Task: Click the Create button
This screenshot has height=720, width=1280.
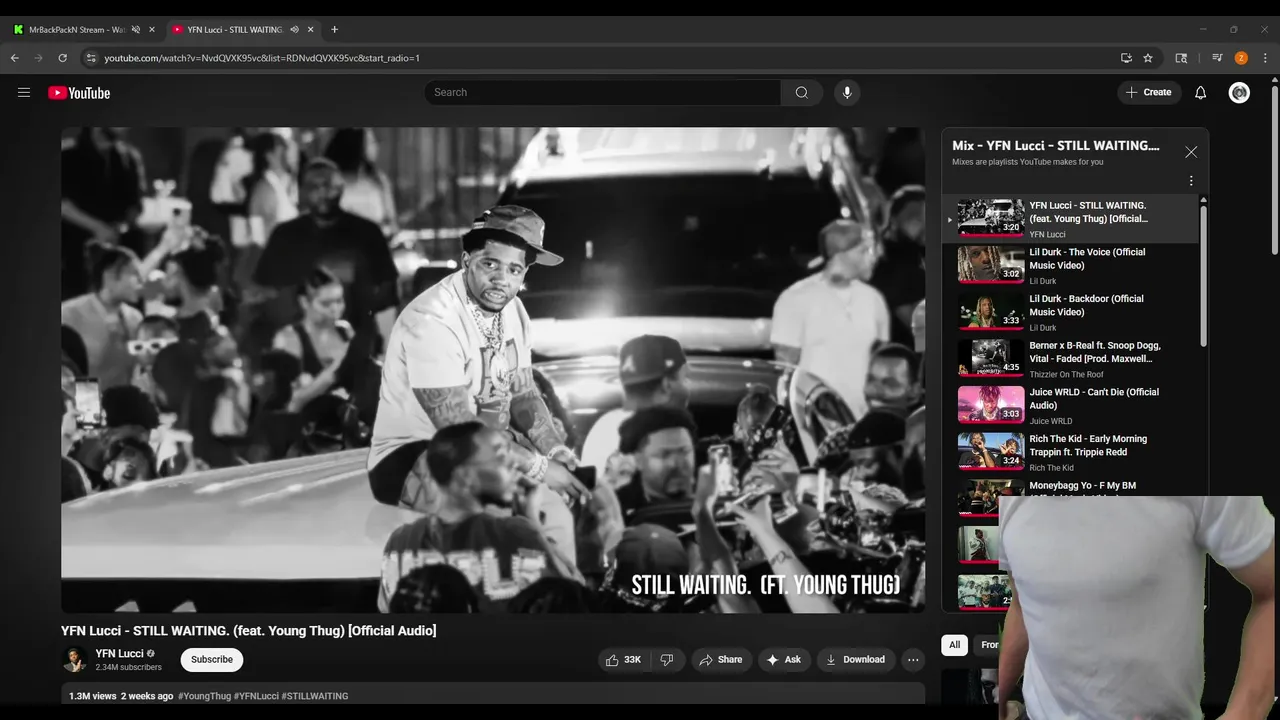Action: point(1148,92)
